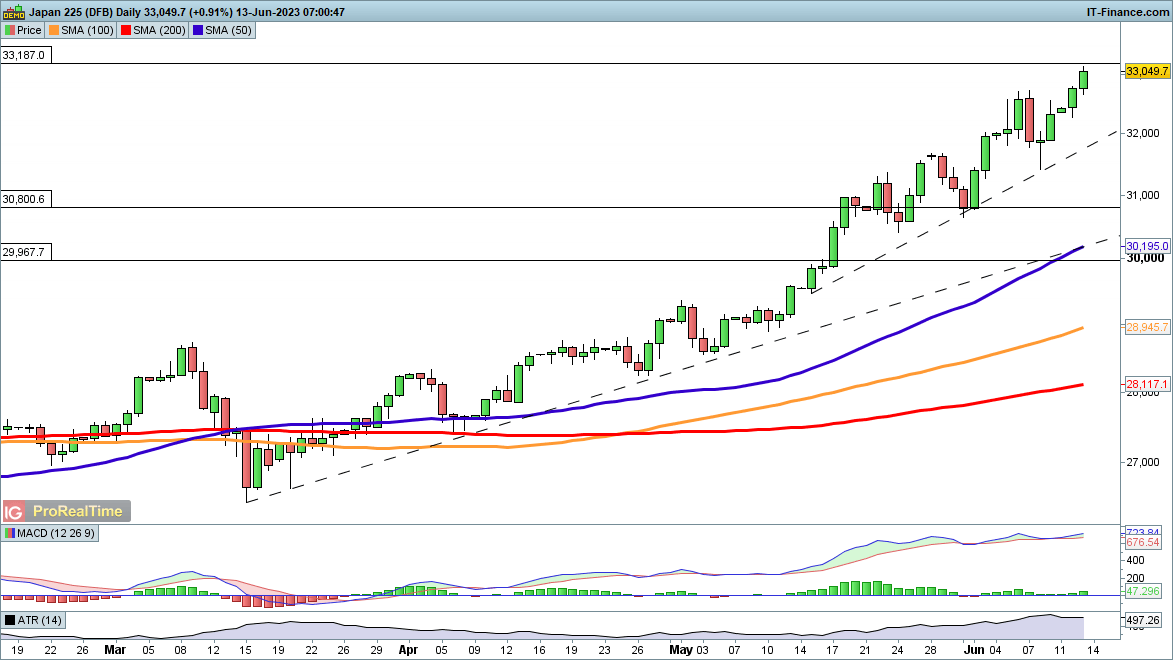This screenshot has height=660, width=1173.
Task: Click the current price tag 33,049.7
Action: pos(1147,71)
